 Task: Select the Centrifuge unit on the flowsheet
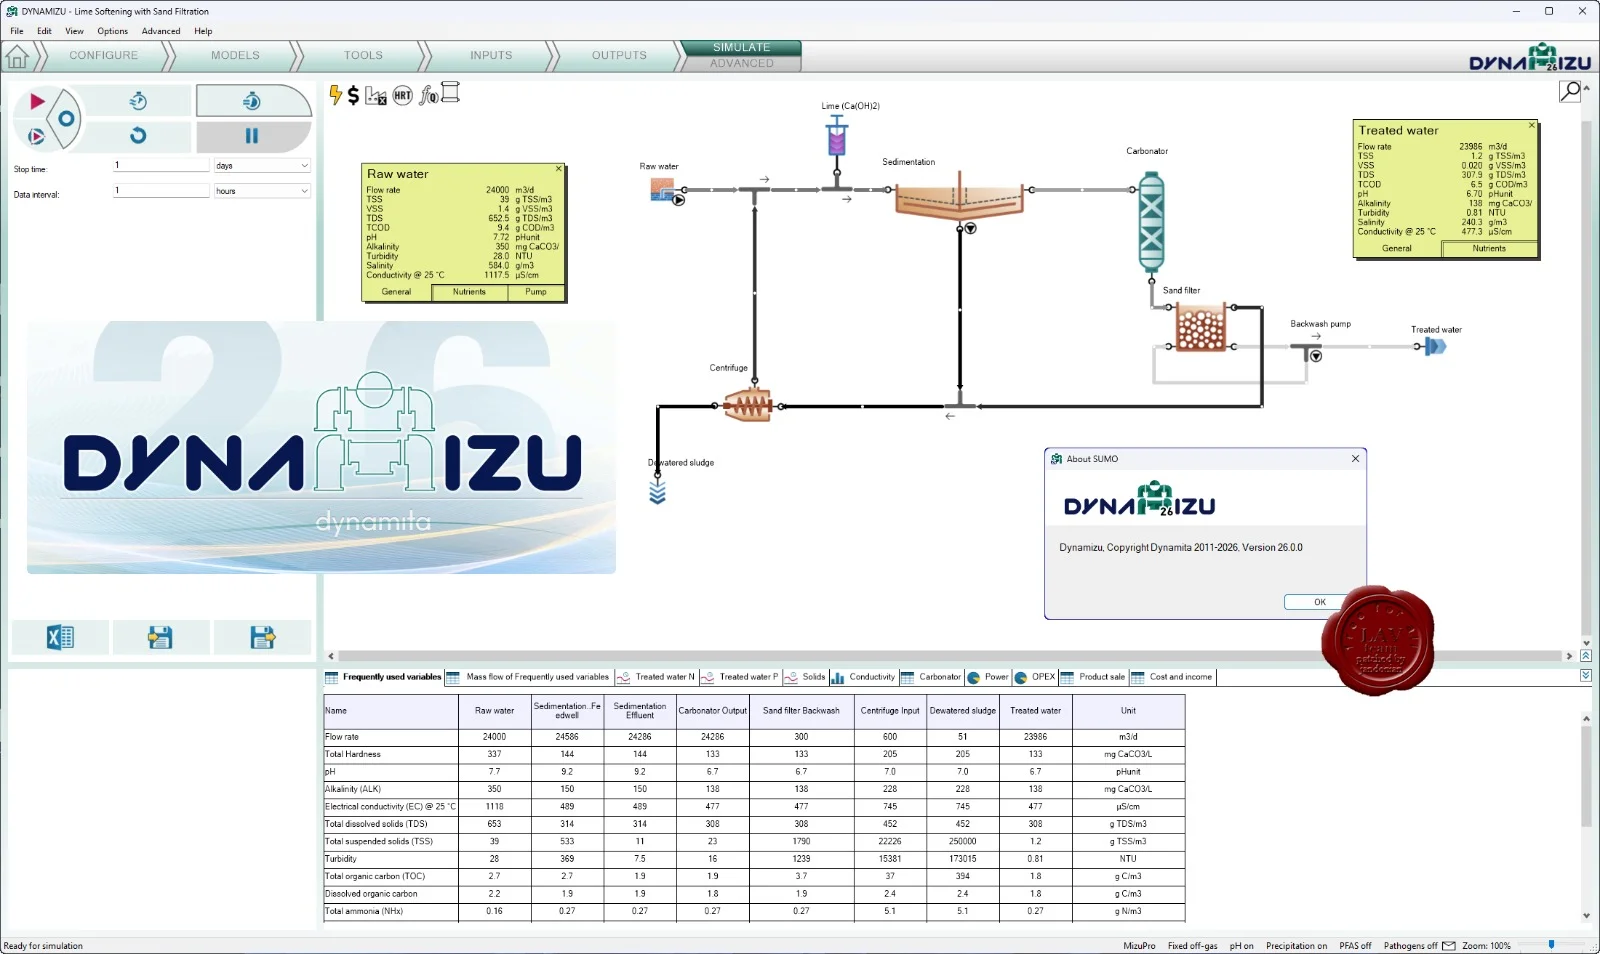(748, 405)
